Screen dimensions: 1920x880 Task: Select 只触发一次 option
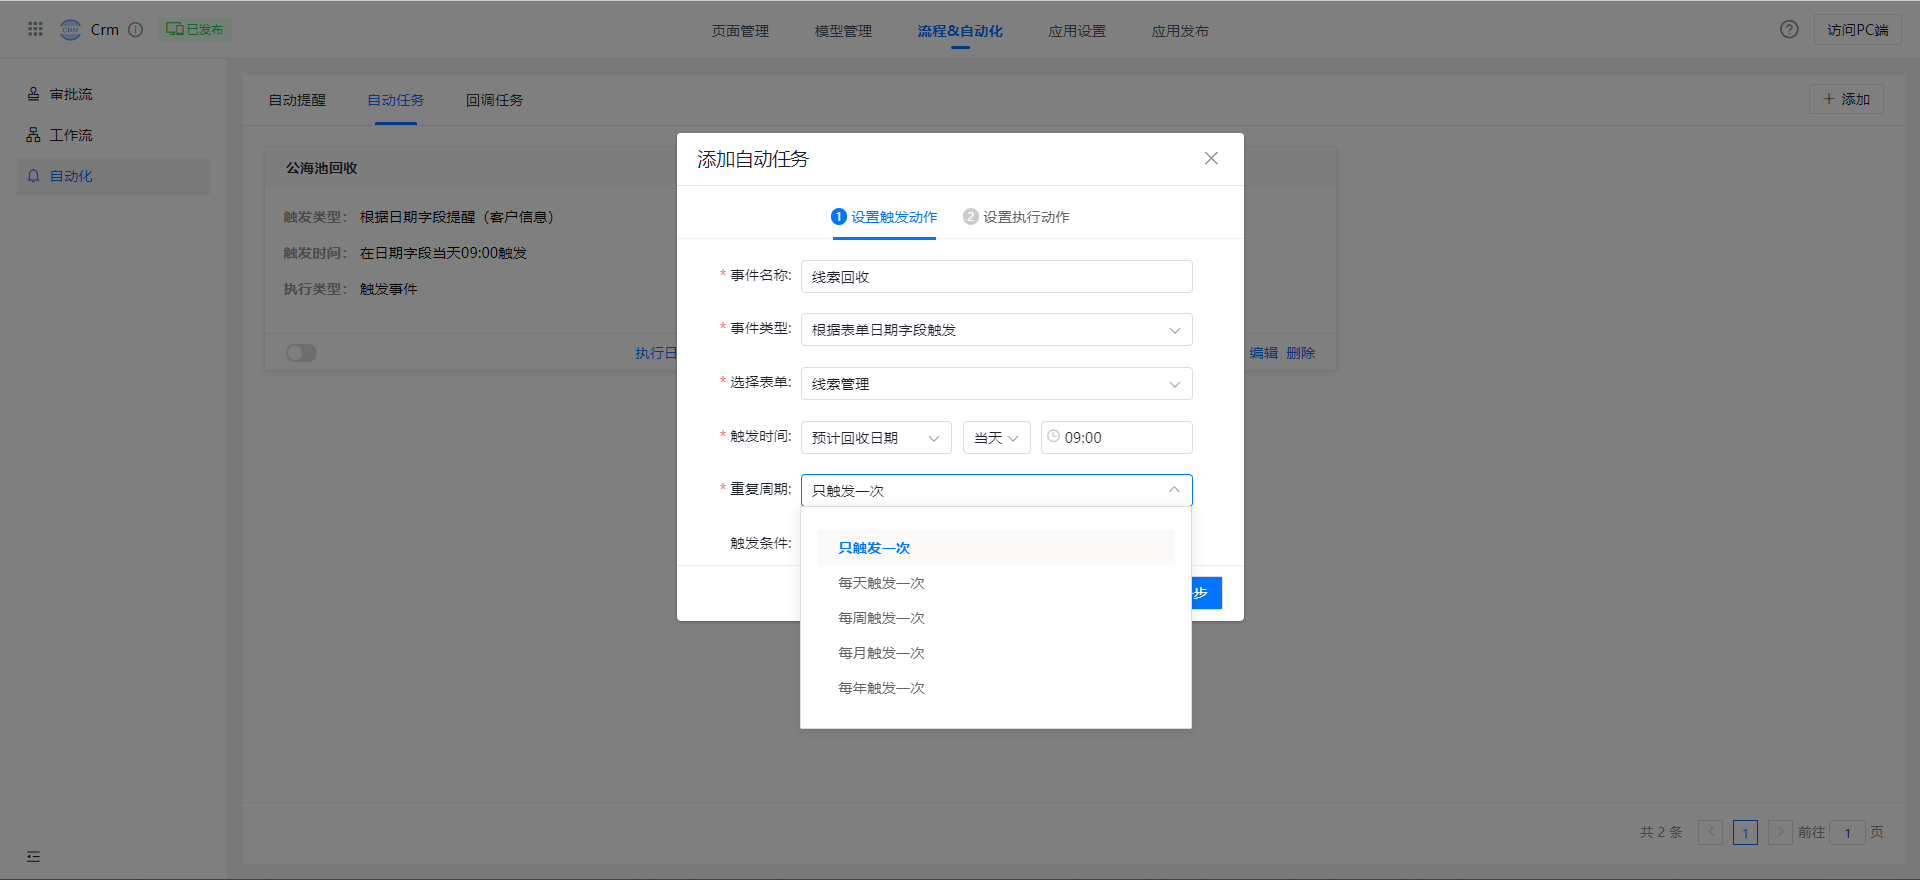tap(996, 548)
